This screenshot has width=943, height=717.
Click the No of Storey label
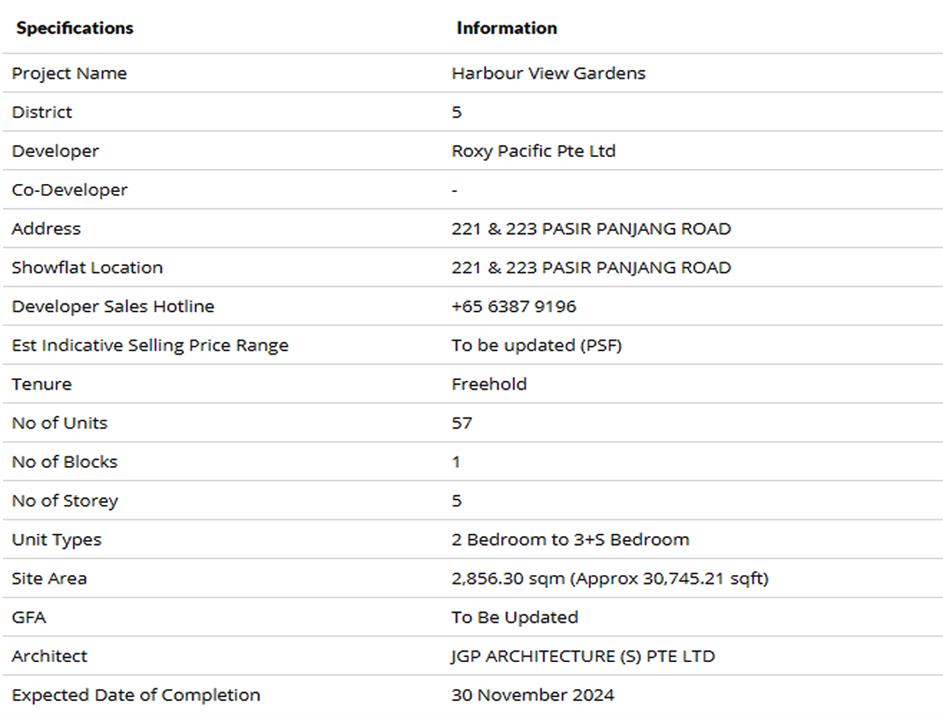[x=64, y=500]
